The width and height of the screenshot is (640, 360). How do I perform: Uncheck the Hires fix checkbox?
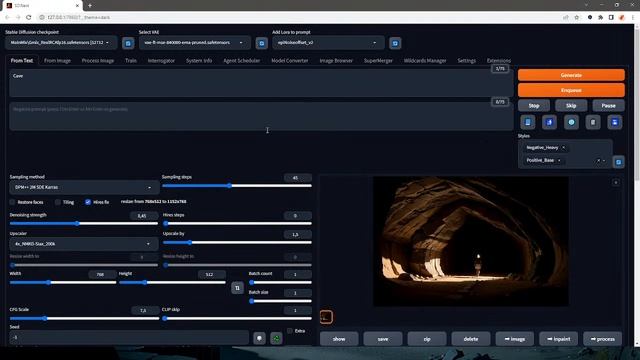coord(88,202)
